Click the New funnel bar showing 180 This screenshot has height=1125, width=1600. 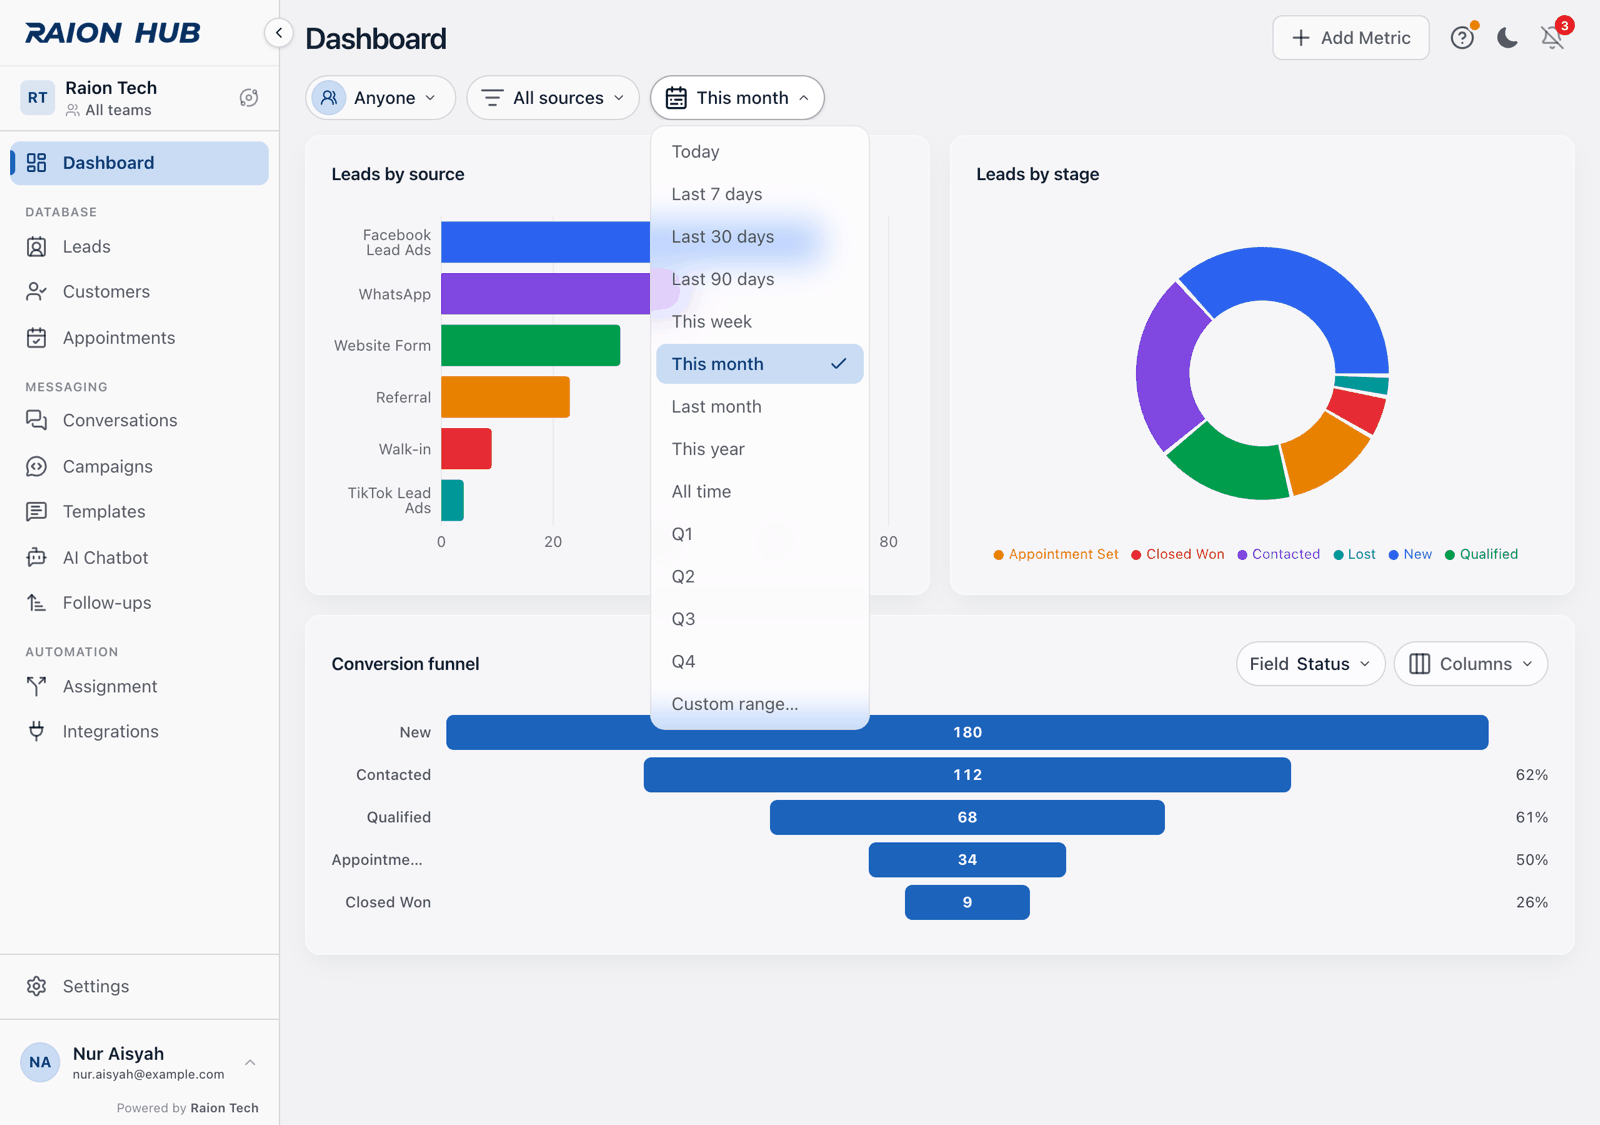click(x=967, y=732)
